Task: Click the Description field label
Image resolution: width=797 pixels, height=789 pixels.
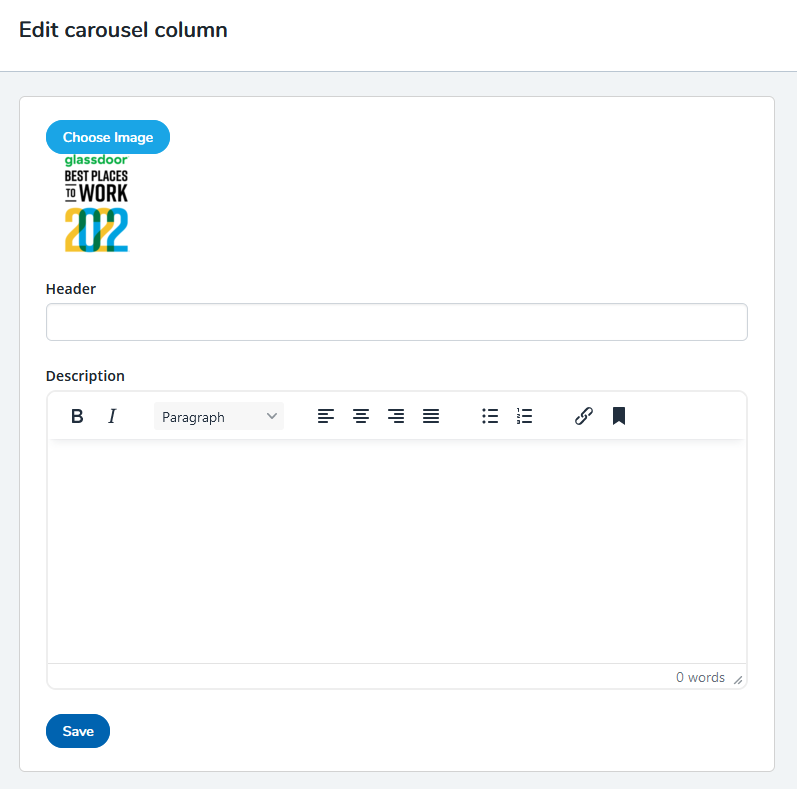Action: click(x=86, y=376)
